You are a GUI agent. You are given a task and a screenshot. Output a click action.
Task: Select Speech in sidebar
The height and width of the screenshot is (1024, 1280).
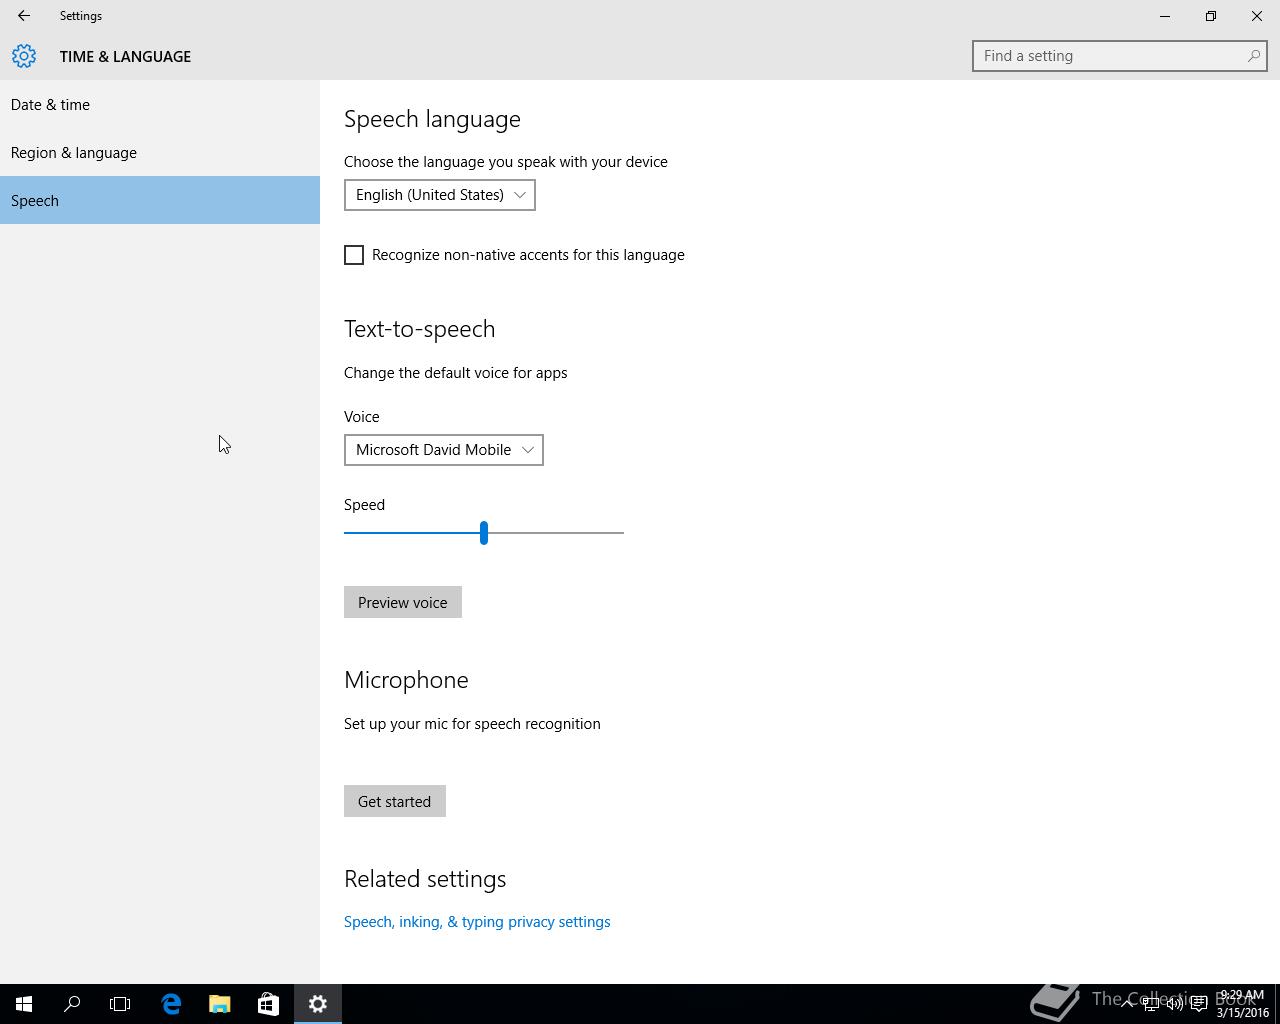pyautogui.click(x=160, y=200)
